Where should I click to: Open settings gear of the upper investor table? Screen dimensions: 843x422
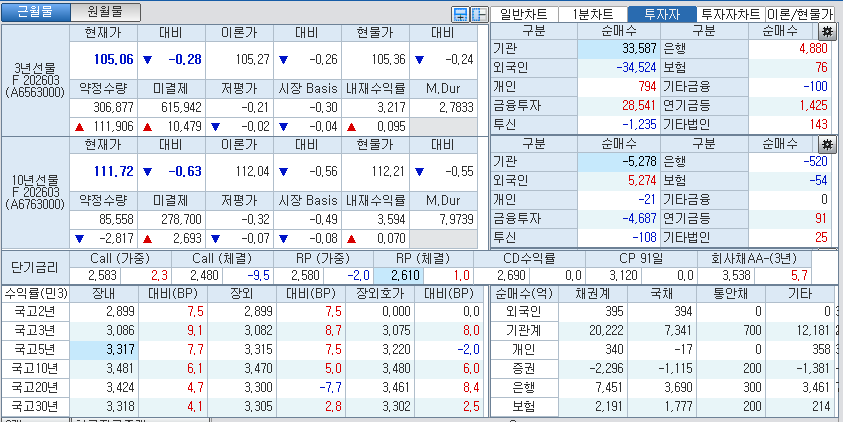tap(827, 31)
